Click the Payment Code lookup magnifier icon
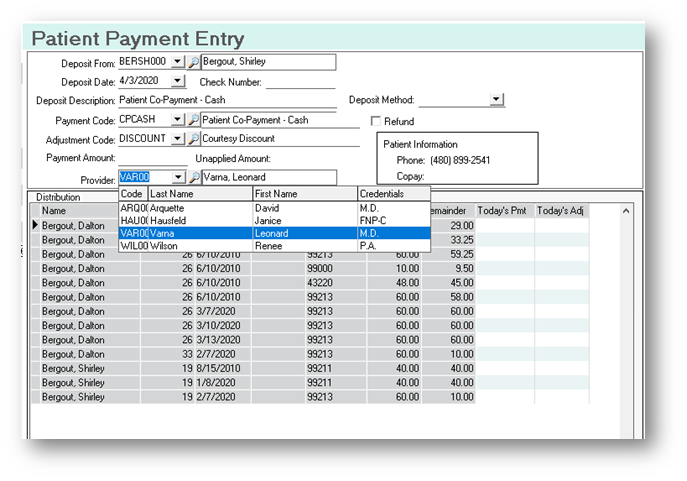Image resolution: width=687 pixels, height=481 pixels. click(x=194, y=120)
